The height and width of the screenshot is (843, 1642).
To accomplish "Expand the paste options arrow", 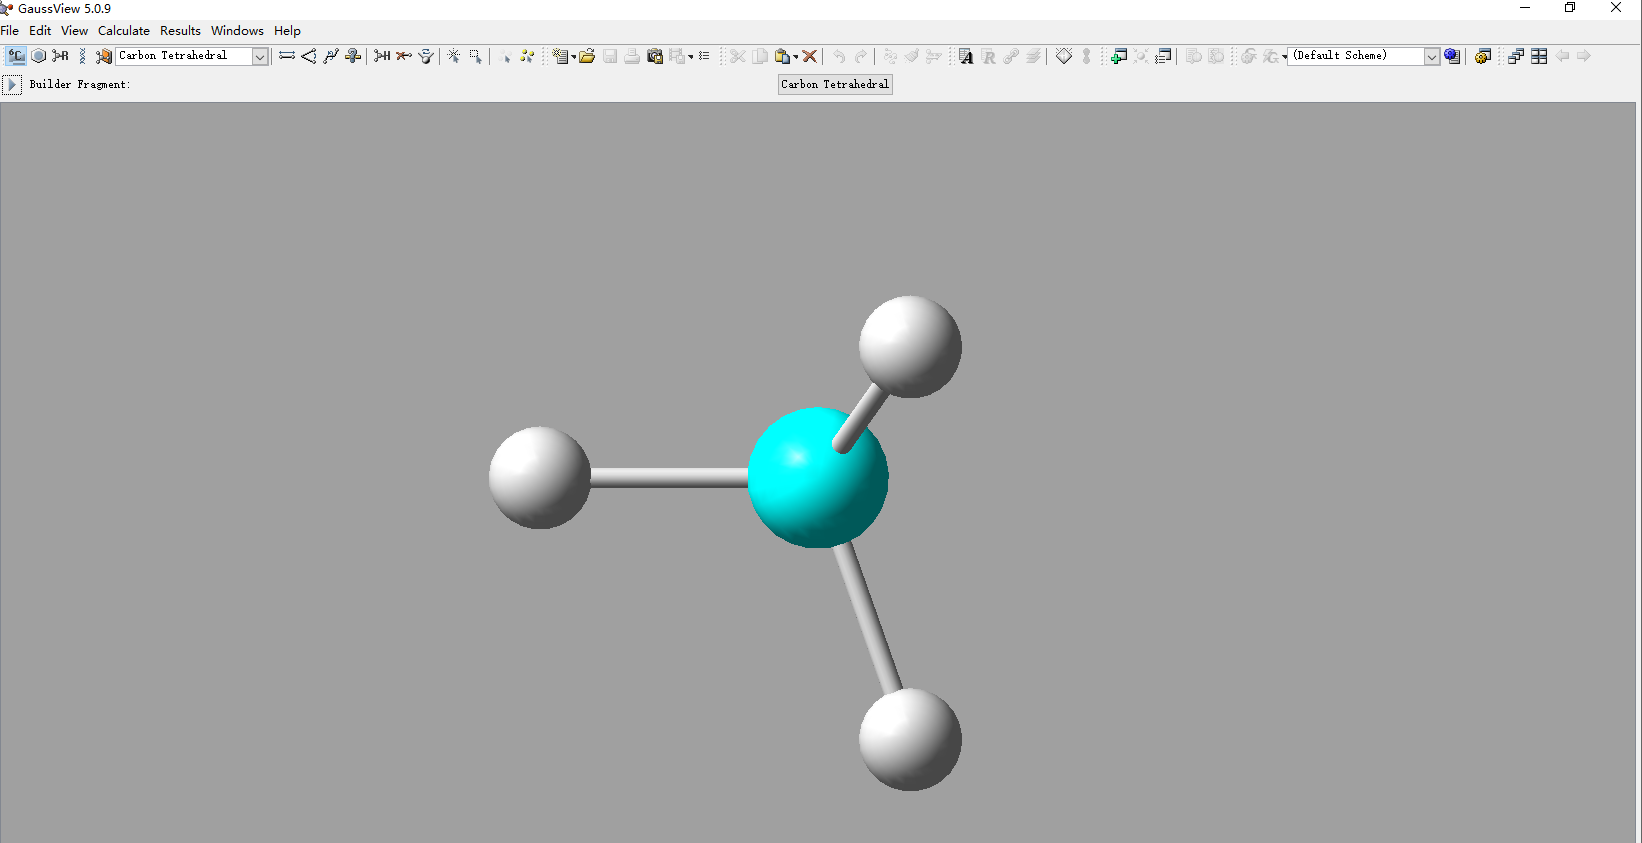I will pyautogui.click(x=796, y=57).
